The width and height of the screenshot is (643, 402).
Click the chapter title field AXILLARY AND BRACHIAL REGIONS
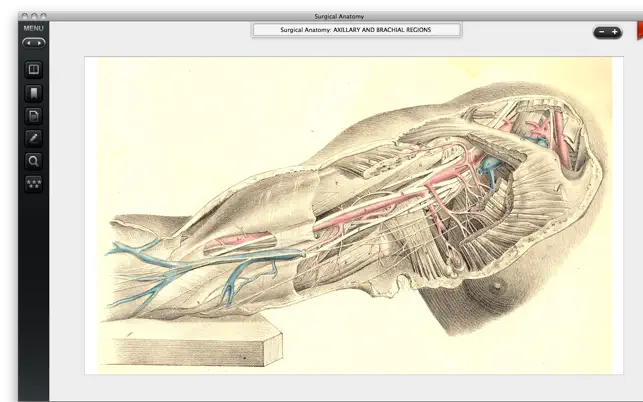click(x=356, y=30)
